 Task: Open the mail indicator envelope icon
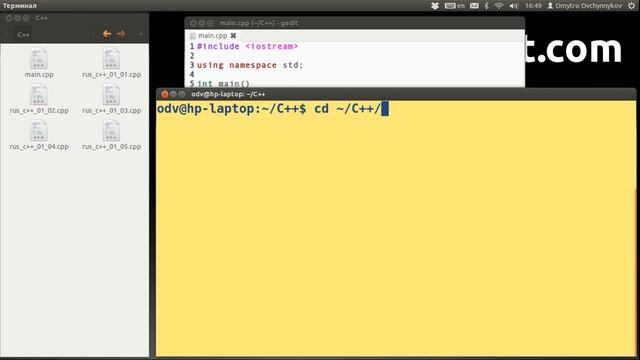point(474,6)
